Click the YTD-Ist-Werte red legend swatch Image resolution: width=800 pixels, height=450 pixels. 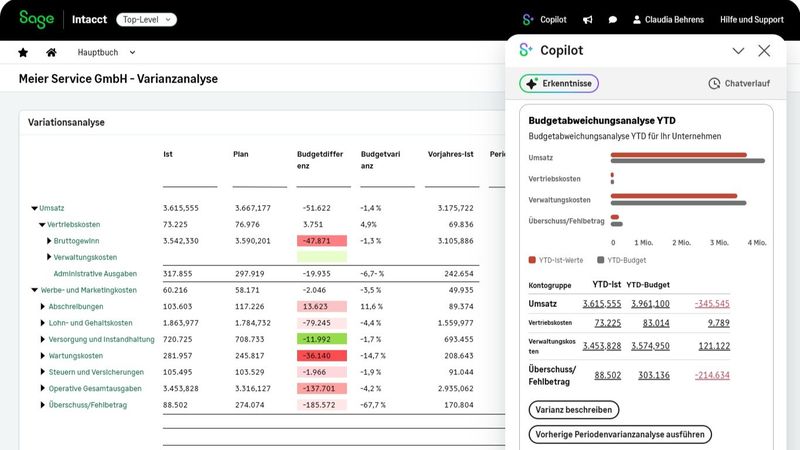tap(532, 260)
